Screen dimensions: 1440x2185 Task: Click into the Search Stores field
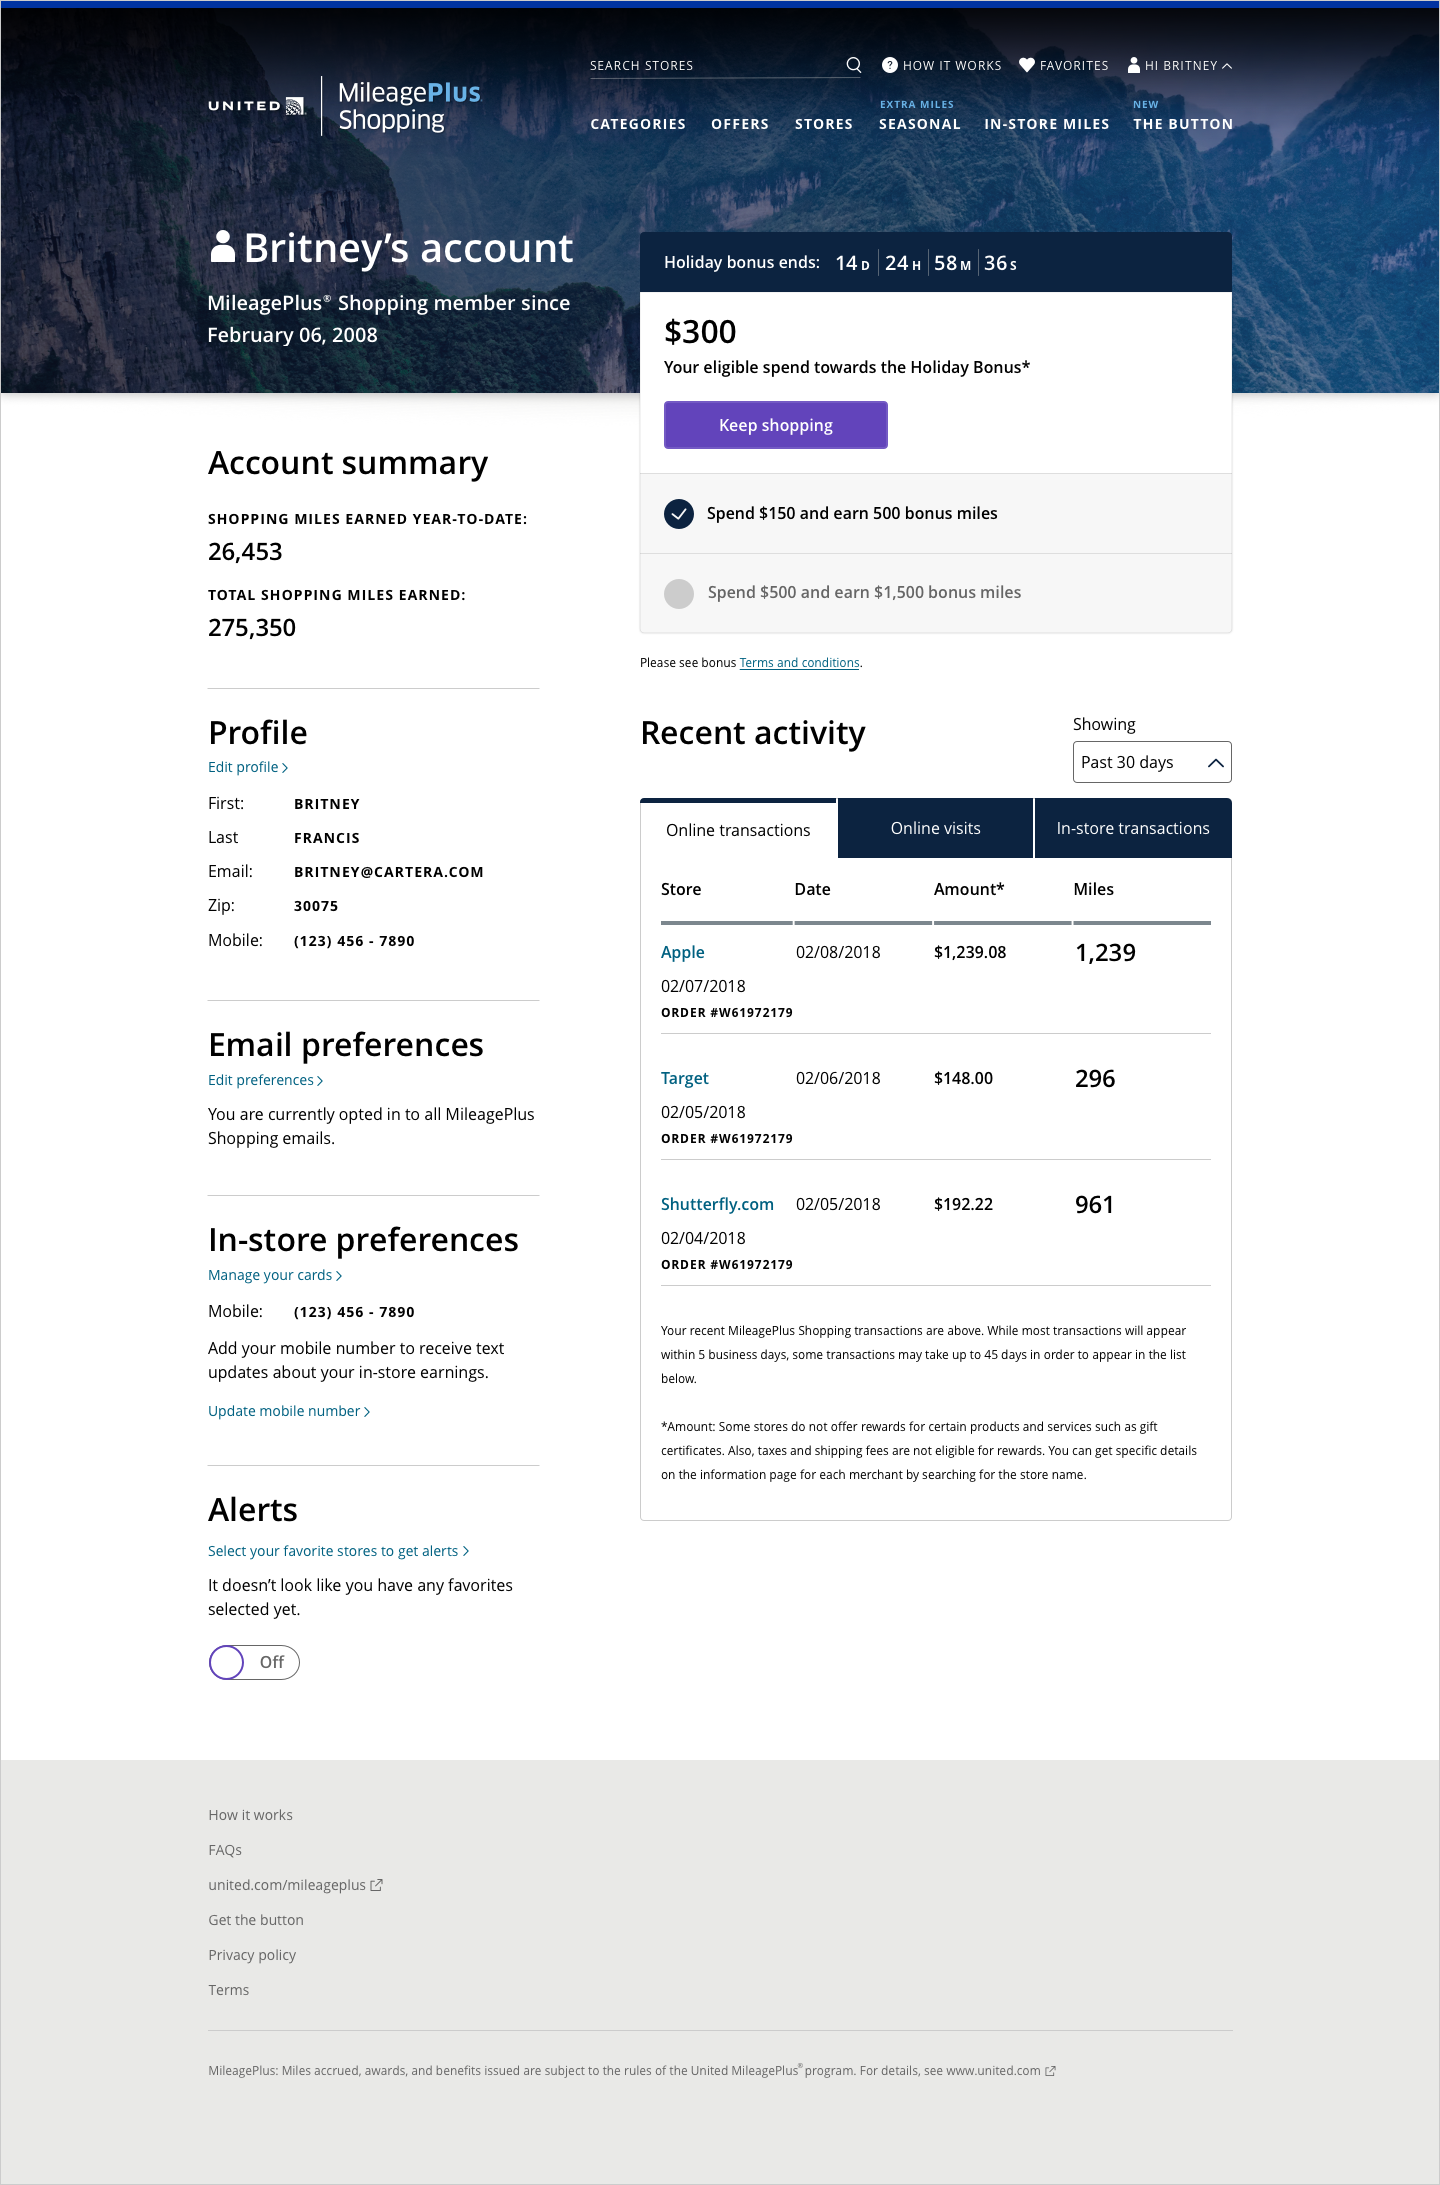coord(712,66)
